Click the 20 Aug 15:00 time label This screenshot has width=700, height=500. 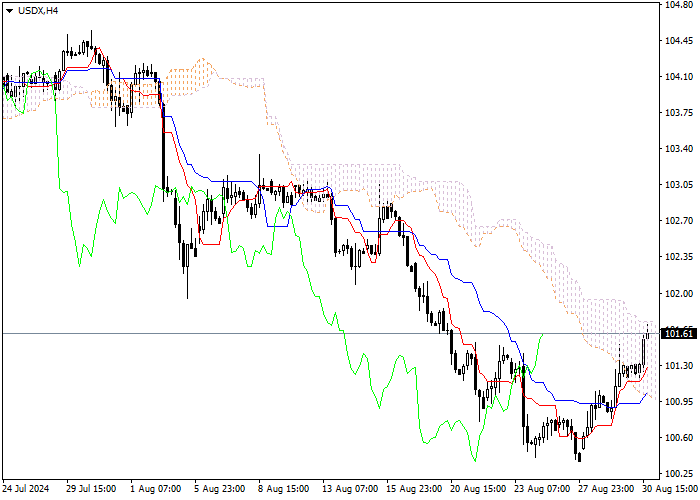(478, 489)
